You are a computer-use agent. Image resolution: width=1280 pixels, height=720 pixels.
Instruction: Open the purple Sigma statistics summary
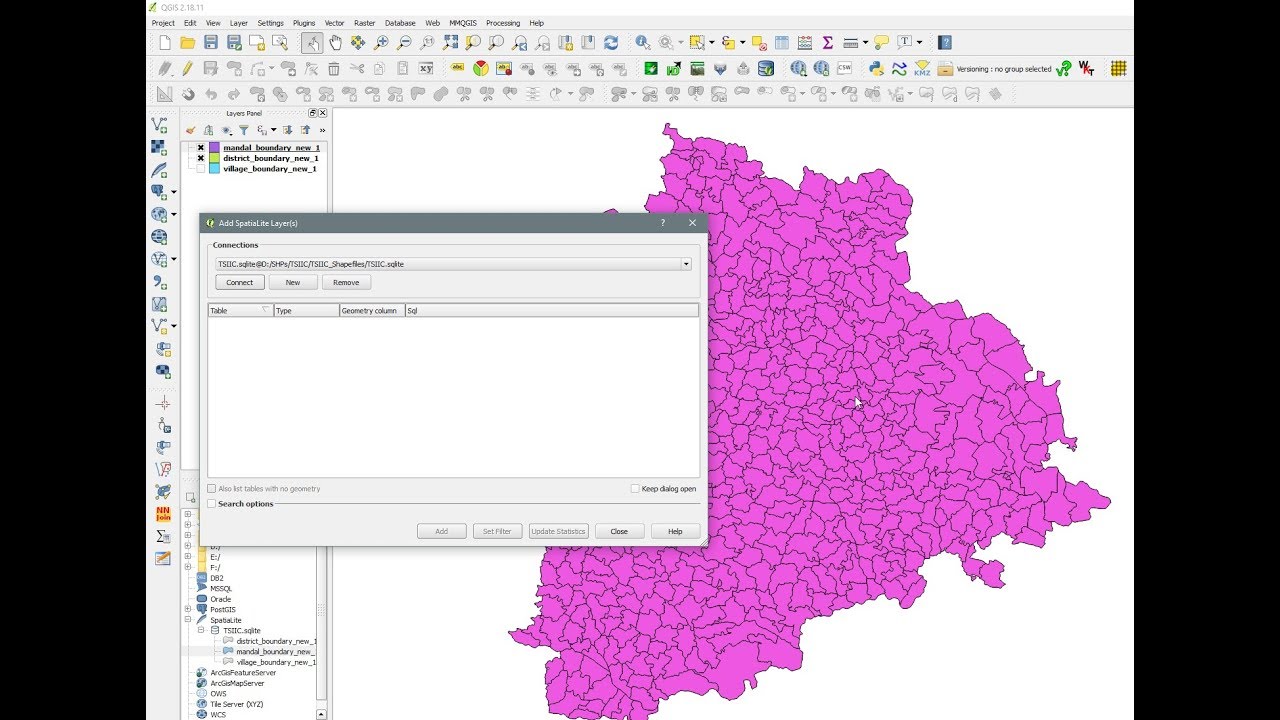coord(827,43)
